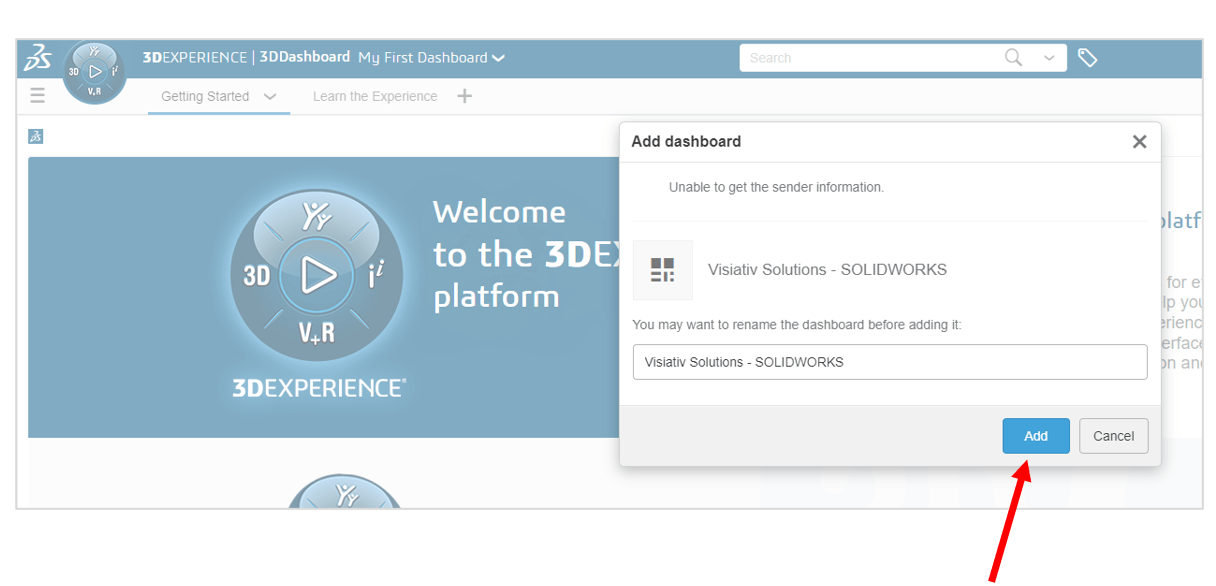
Task: Add a new dashboard tab with the plus icon
Action: click(464, 95)
